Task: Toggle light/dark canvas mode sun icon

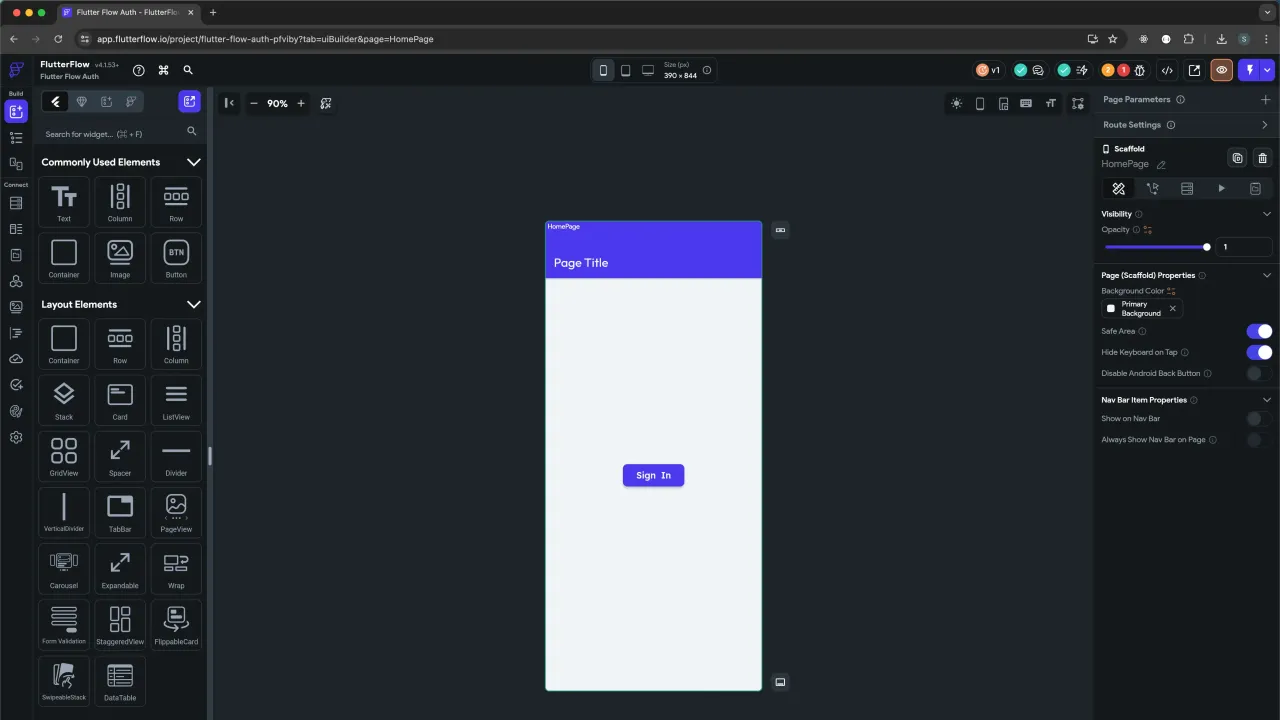Action: [957, 103]
